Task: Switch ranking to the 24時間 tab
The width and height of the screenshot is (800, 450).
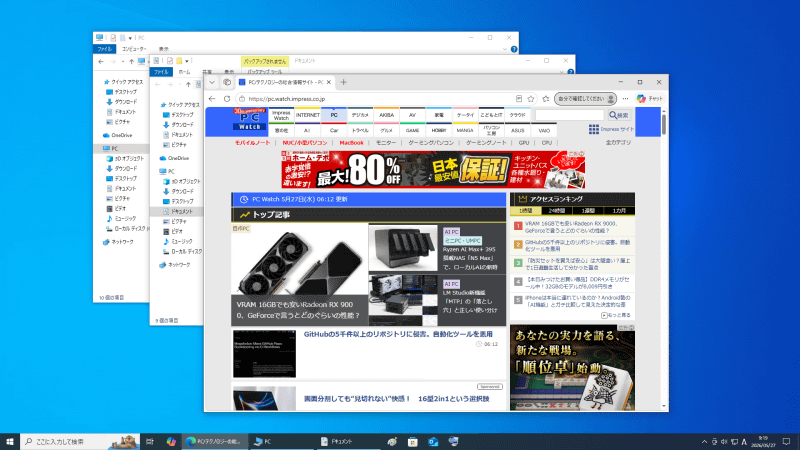Action: (557, 211)
